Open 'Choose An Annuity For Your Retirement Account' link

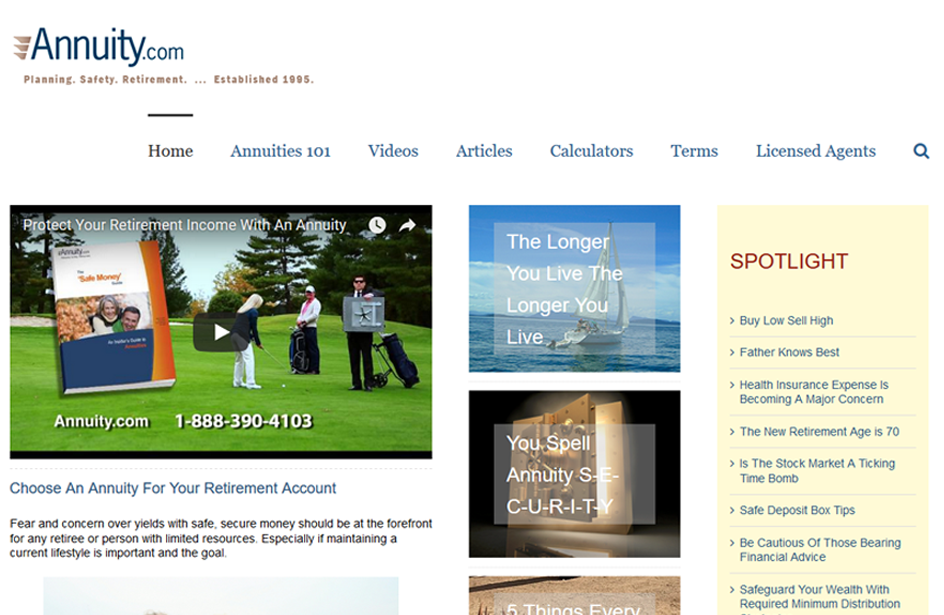click(x=173, y=488)
